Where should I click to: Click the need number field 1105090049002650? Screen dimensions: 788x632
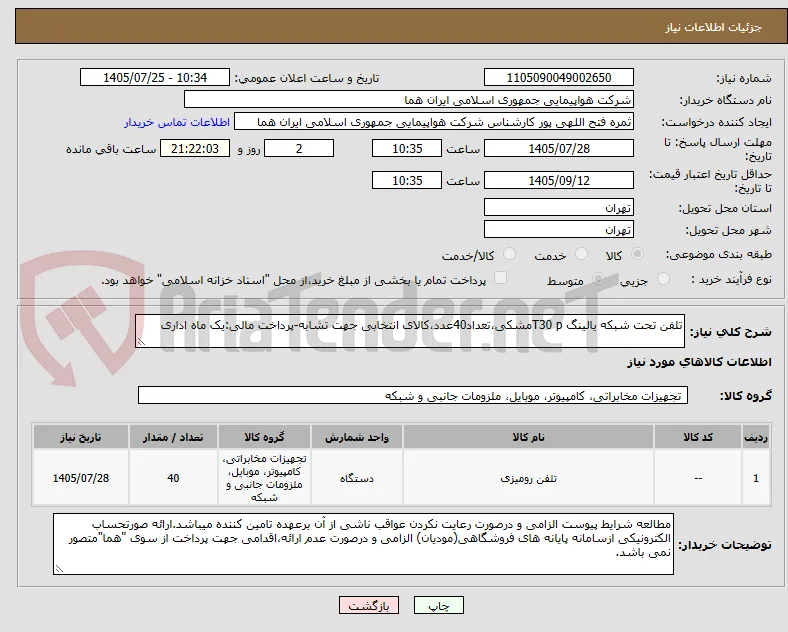pos(559,77)
